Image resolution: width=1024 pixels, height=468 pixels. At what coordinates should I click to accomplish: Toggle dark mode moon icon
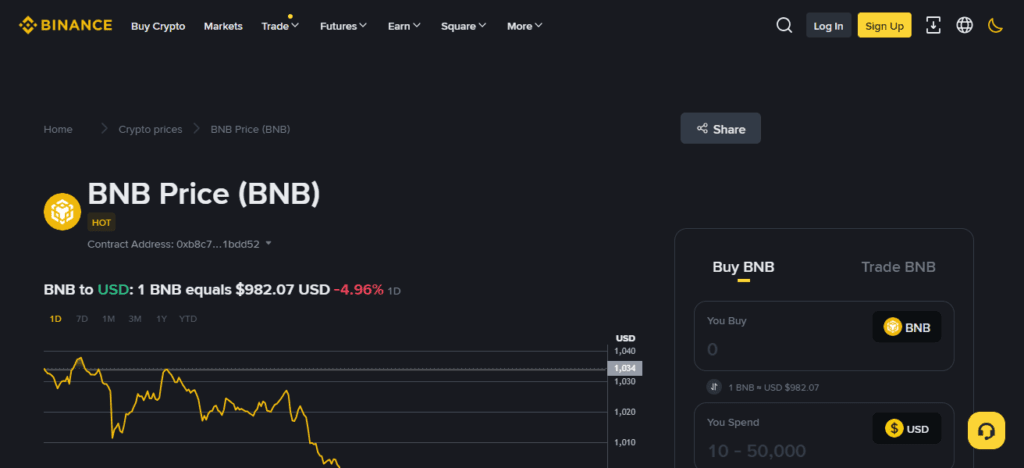pyautogui.click(x=995, y=26)
